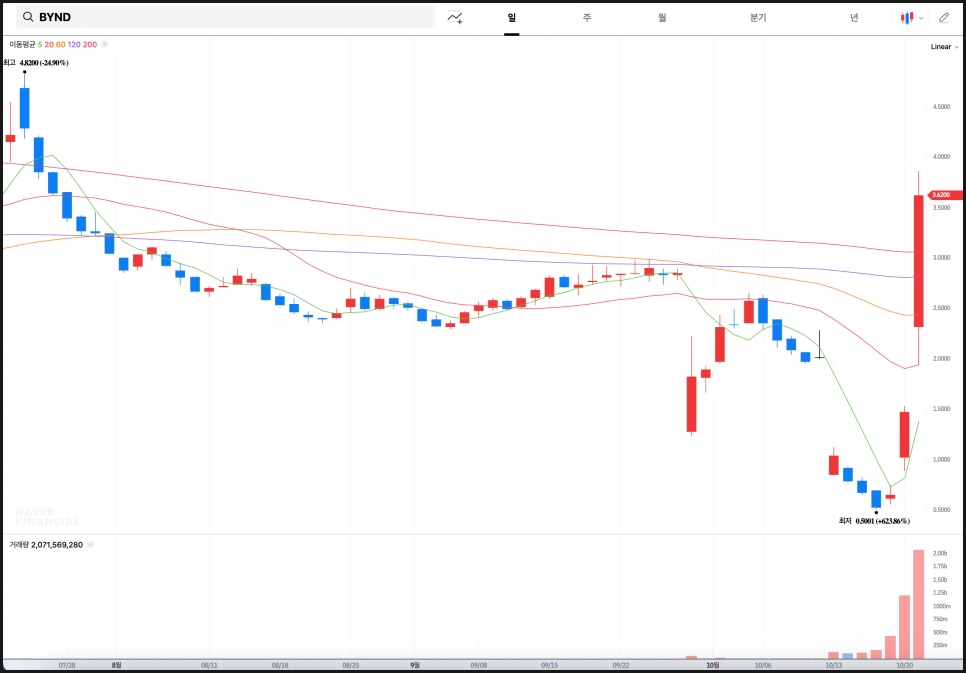
Task: Select the 분기 (quarterly) tab
Action: (758, 17)
